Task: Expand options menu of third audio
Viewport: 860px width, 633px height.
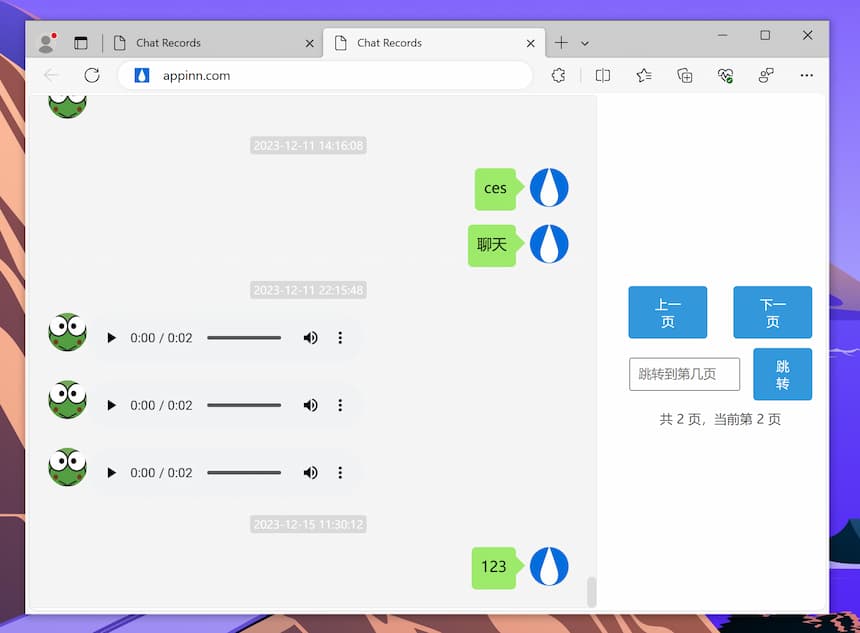Action: (340, 472)
